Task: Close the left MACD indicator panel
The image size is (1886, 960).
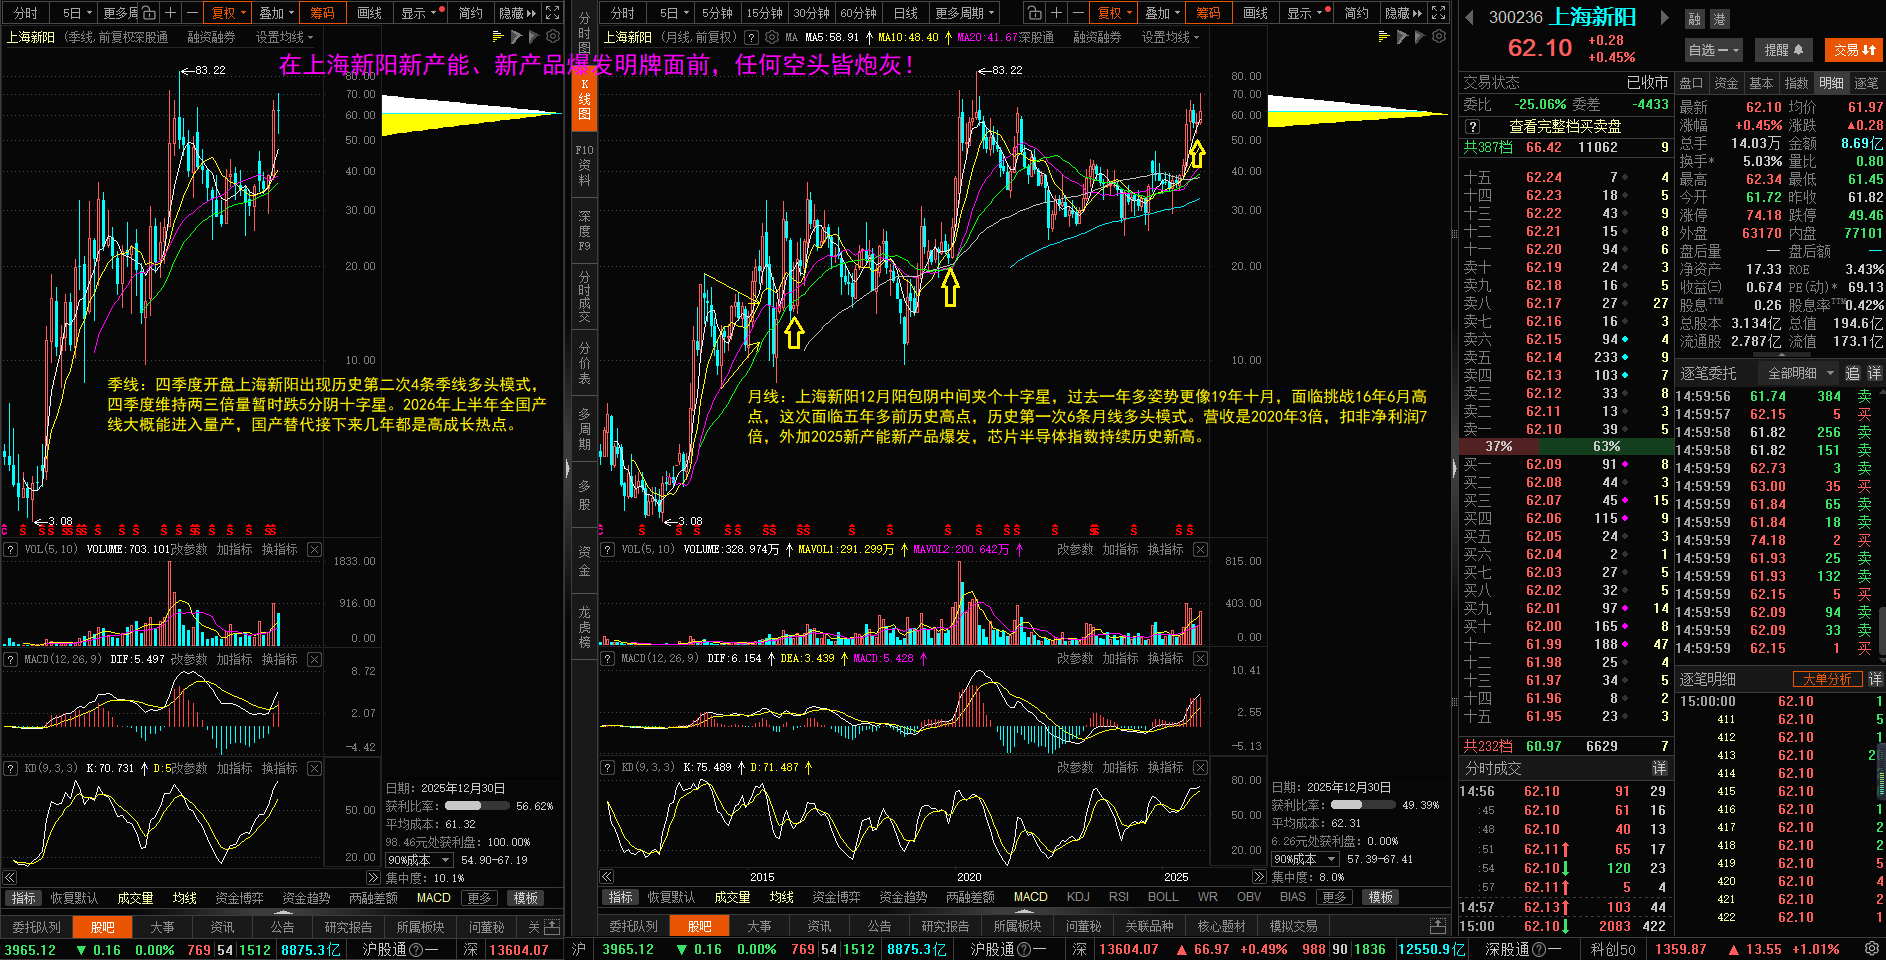Action: point(314,659)
